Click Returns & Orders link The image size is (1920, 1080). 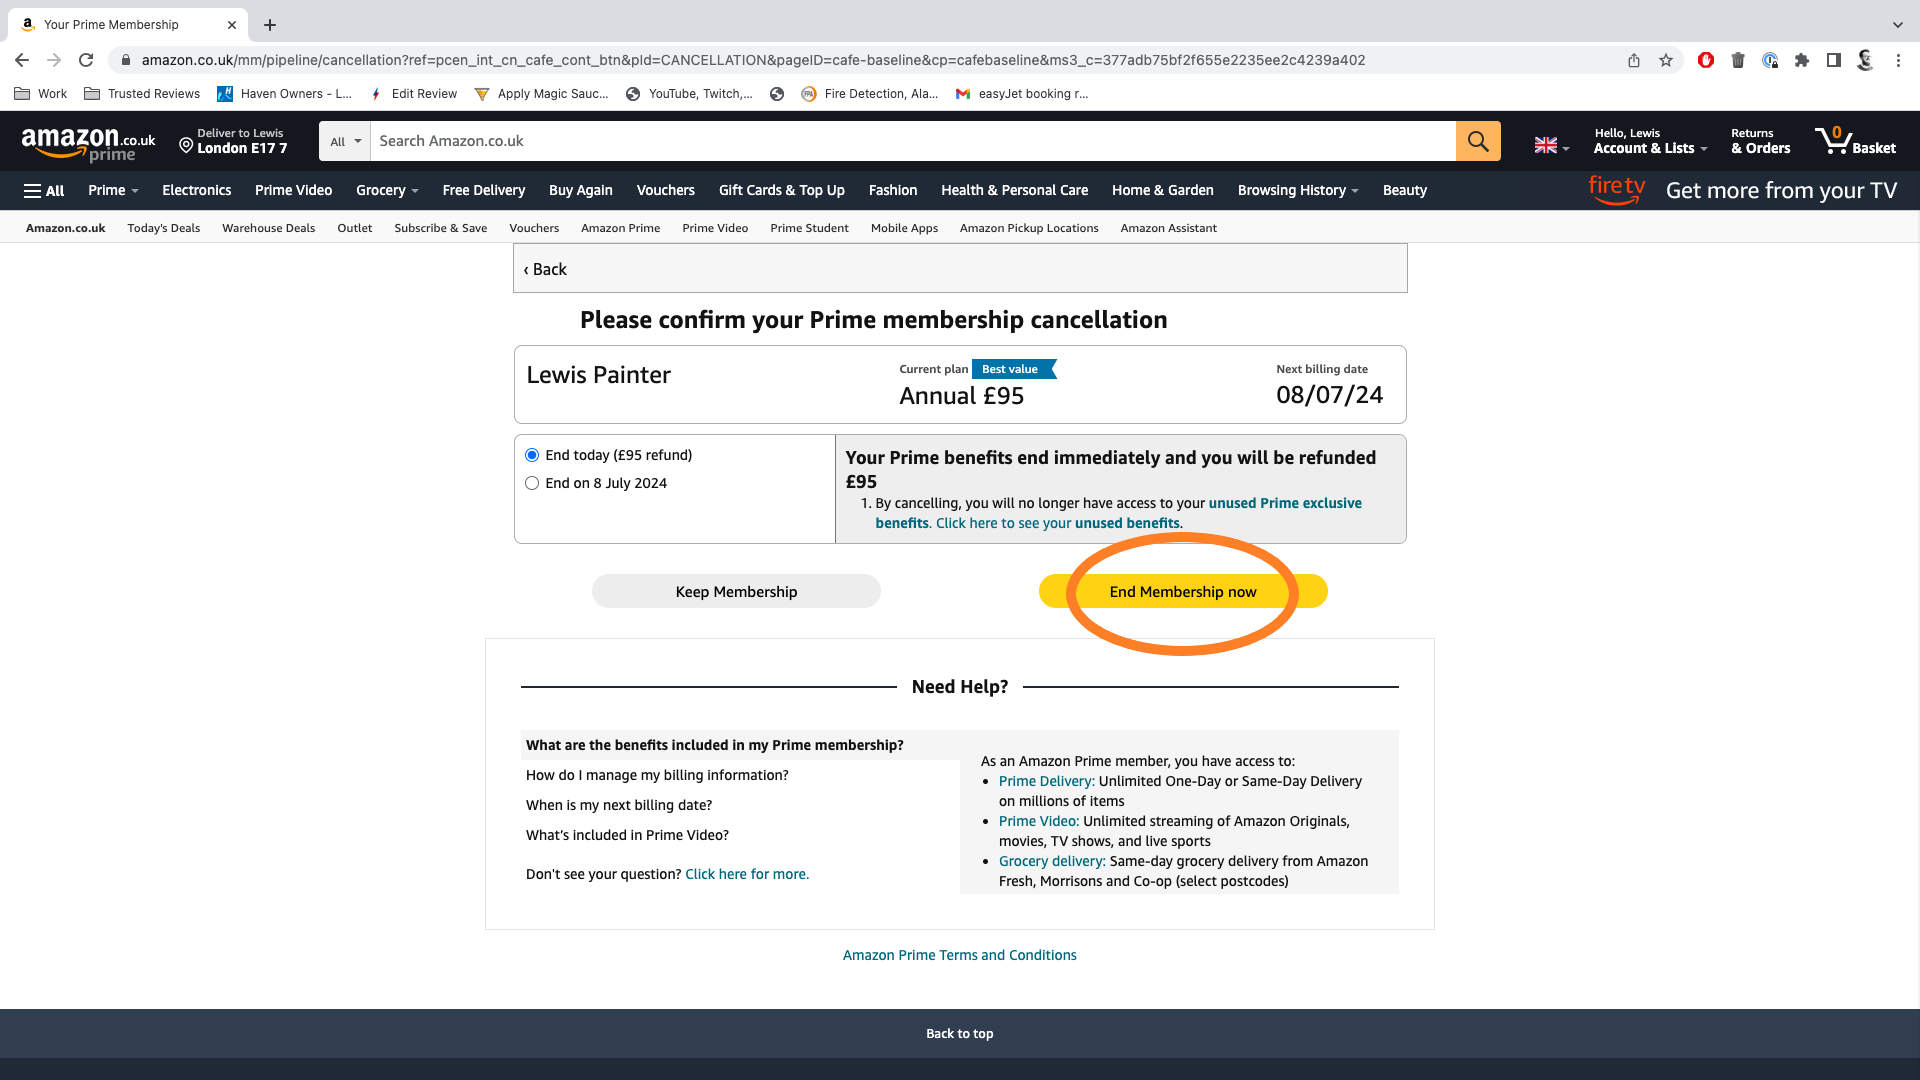(1761, 141)
